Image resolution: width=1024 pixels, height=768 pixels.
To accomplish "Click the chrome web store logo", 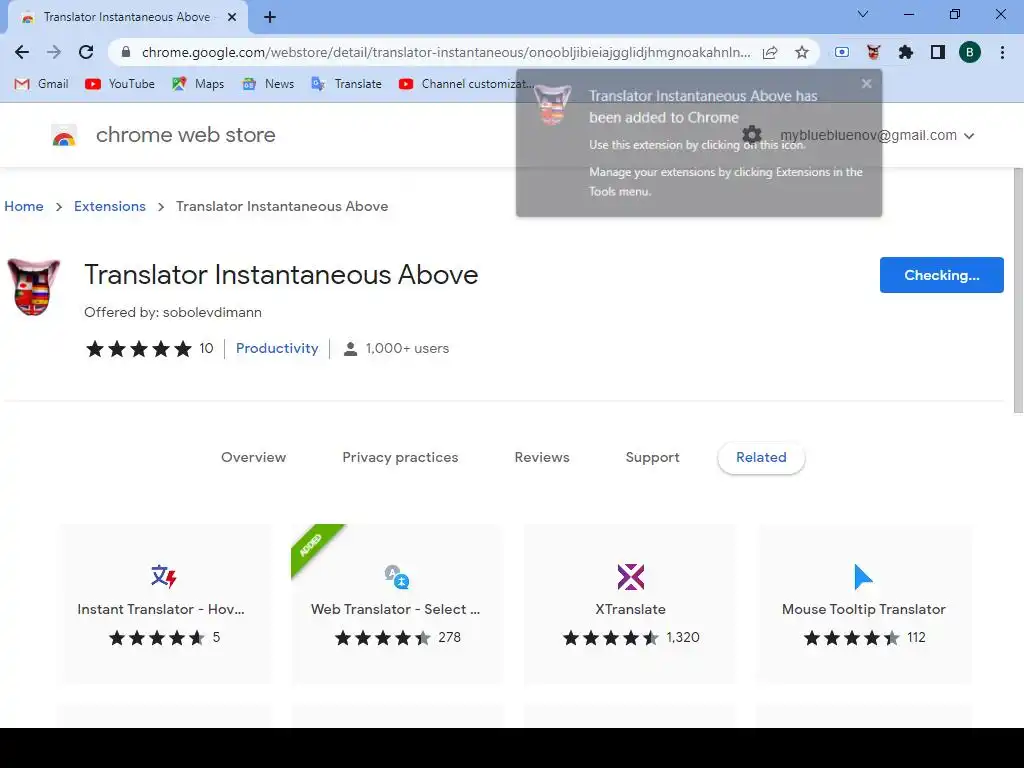I will (163, 135).
